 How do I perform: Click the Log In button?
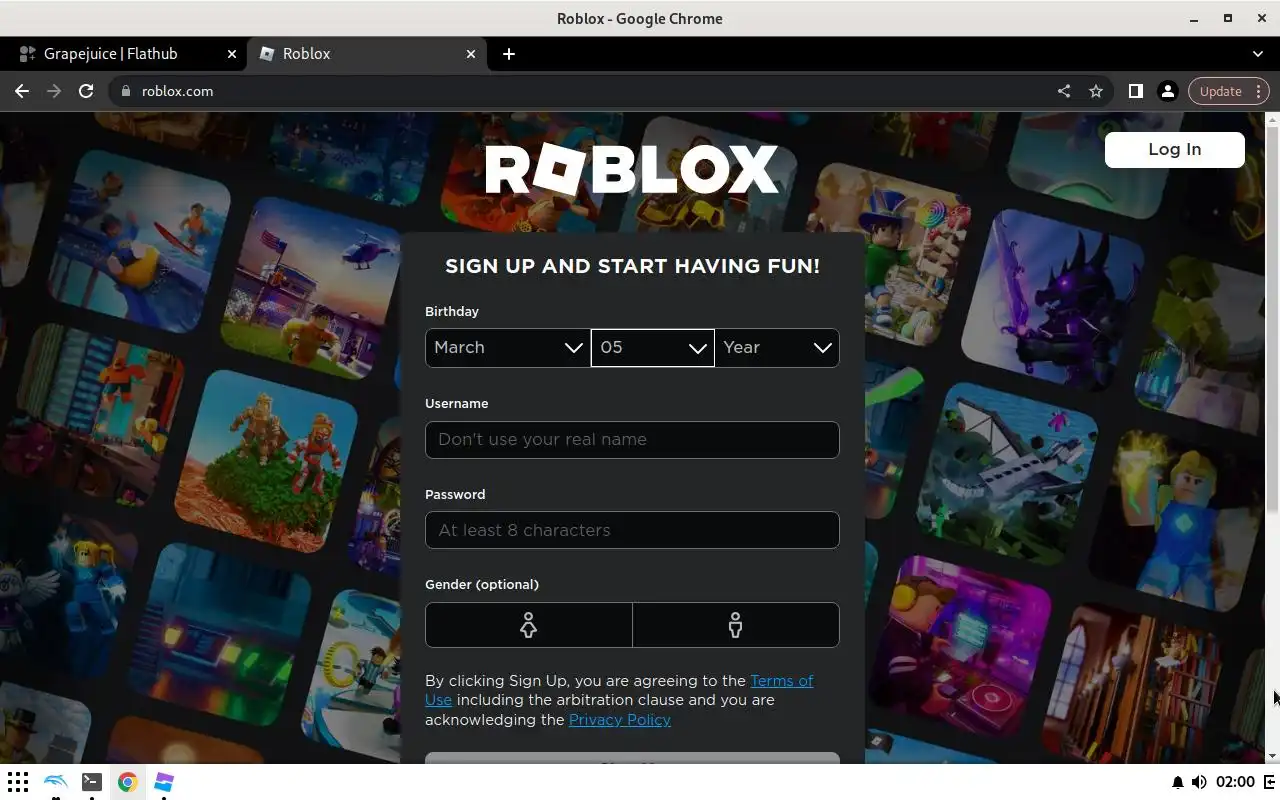[1175, 150]
